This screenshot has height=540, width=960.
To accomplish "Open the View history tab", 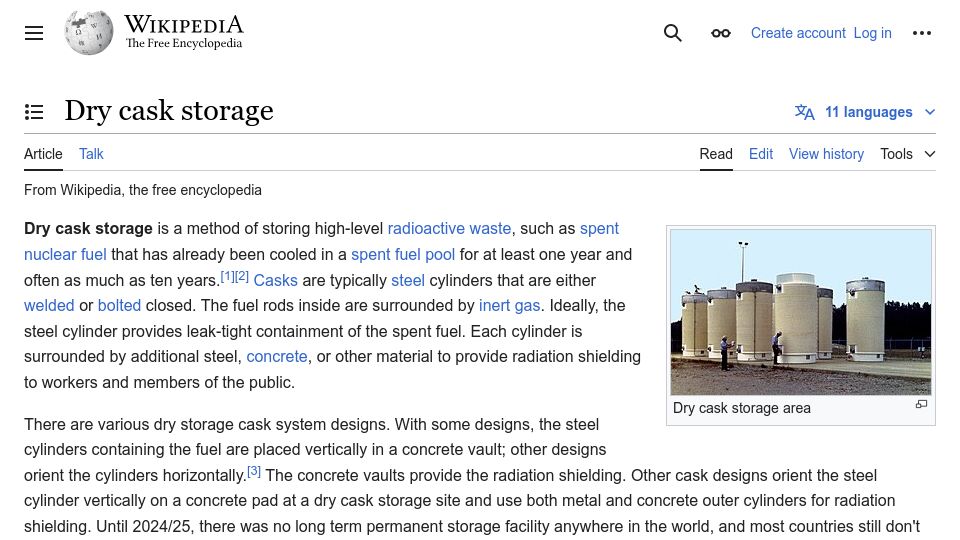I will point(826,154).
